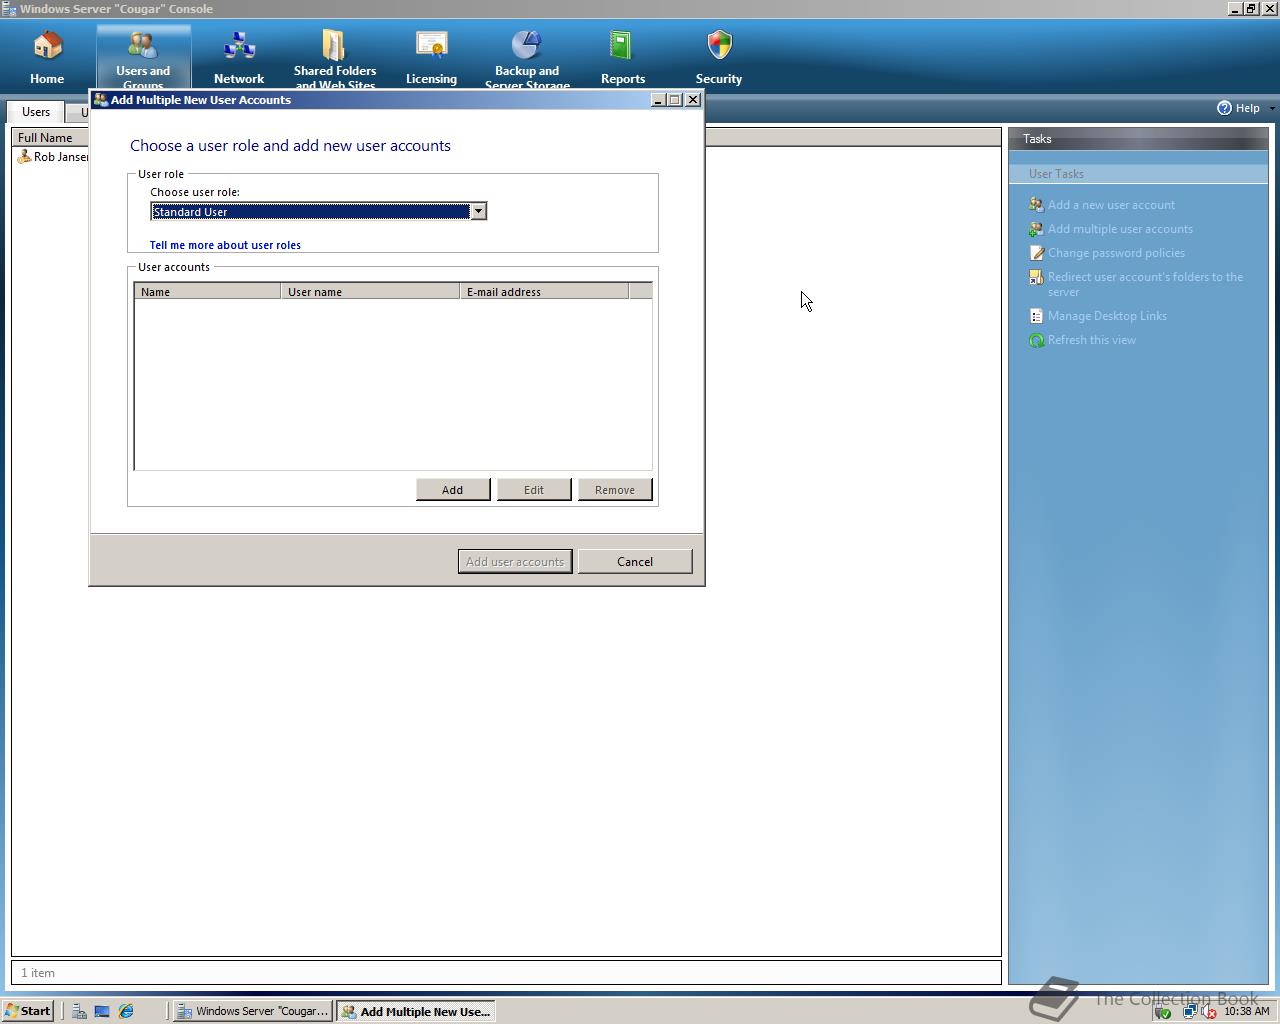Cancel the Add Multiple New User Accounts dialog
This screenshot has height=1024, width=1280.
tap(635, 561)
